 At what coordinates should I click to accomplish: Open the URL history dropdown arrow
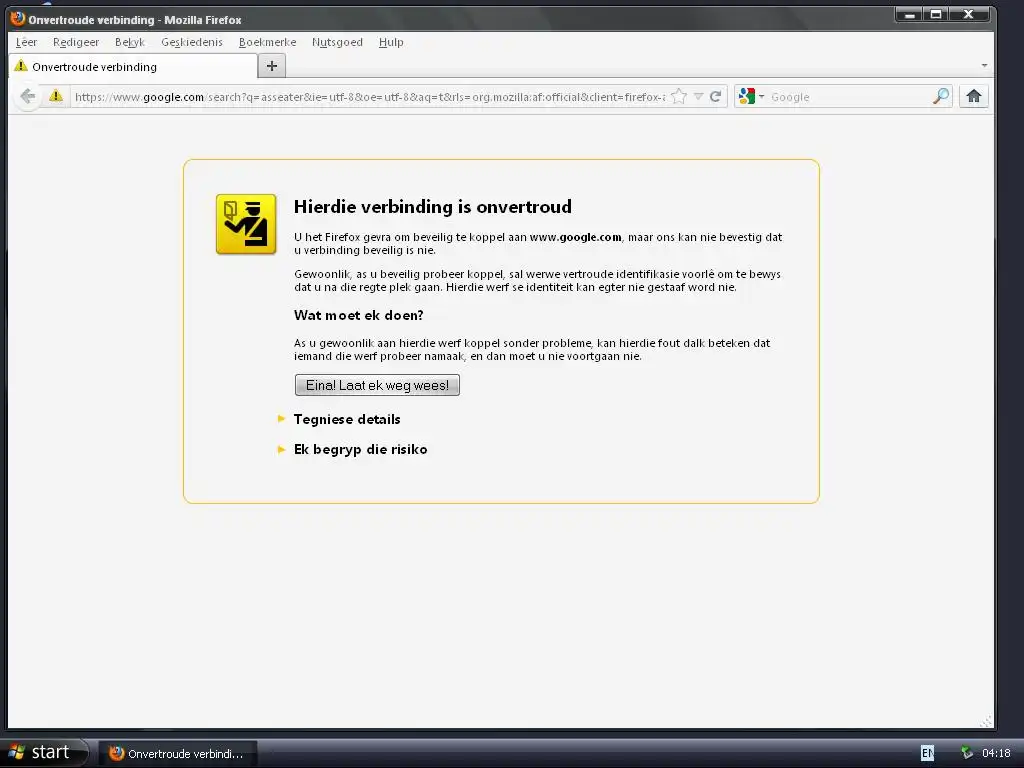(698, 97)
